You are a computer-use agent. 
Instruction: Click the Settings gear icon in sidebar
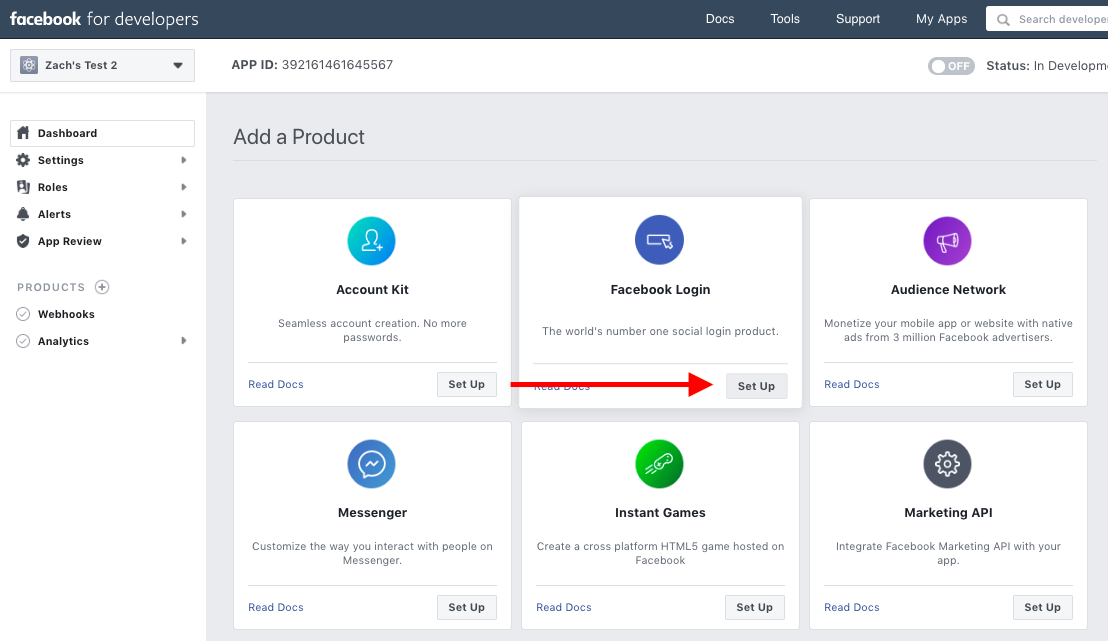click(23, 160)
